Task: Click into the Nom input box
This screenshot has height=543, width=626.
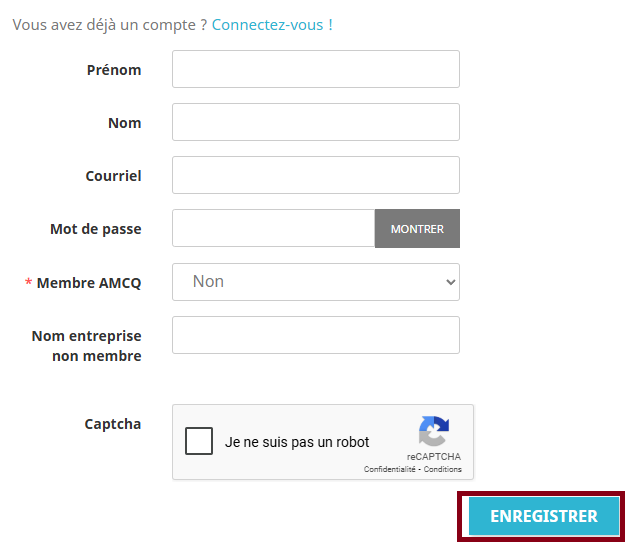Action: pos(315,122)
